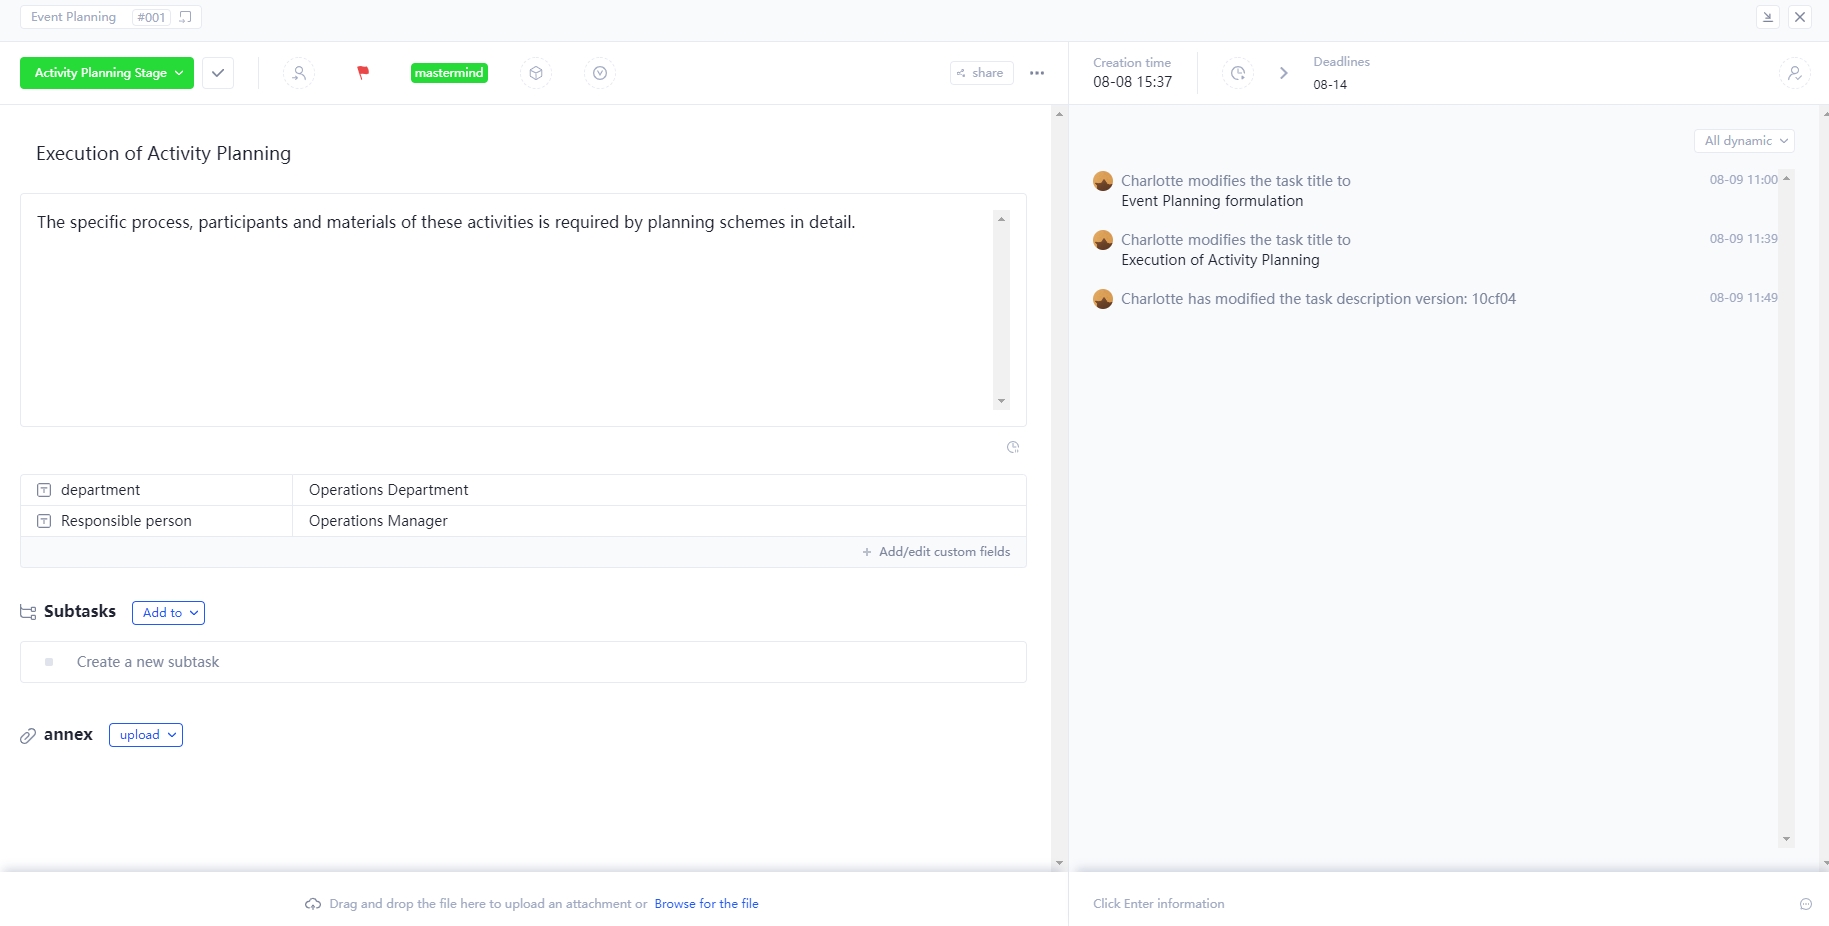Open the All dynamic filter dropdown

pyautogui.click(x=1743, y=140)
